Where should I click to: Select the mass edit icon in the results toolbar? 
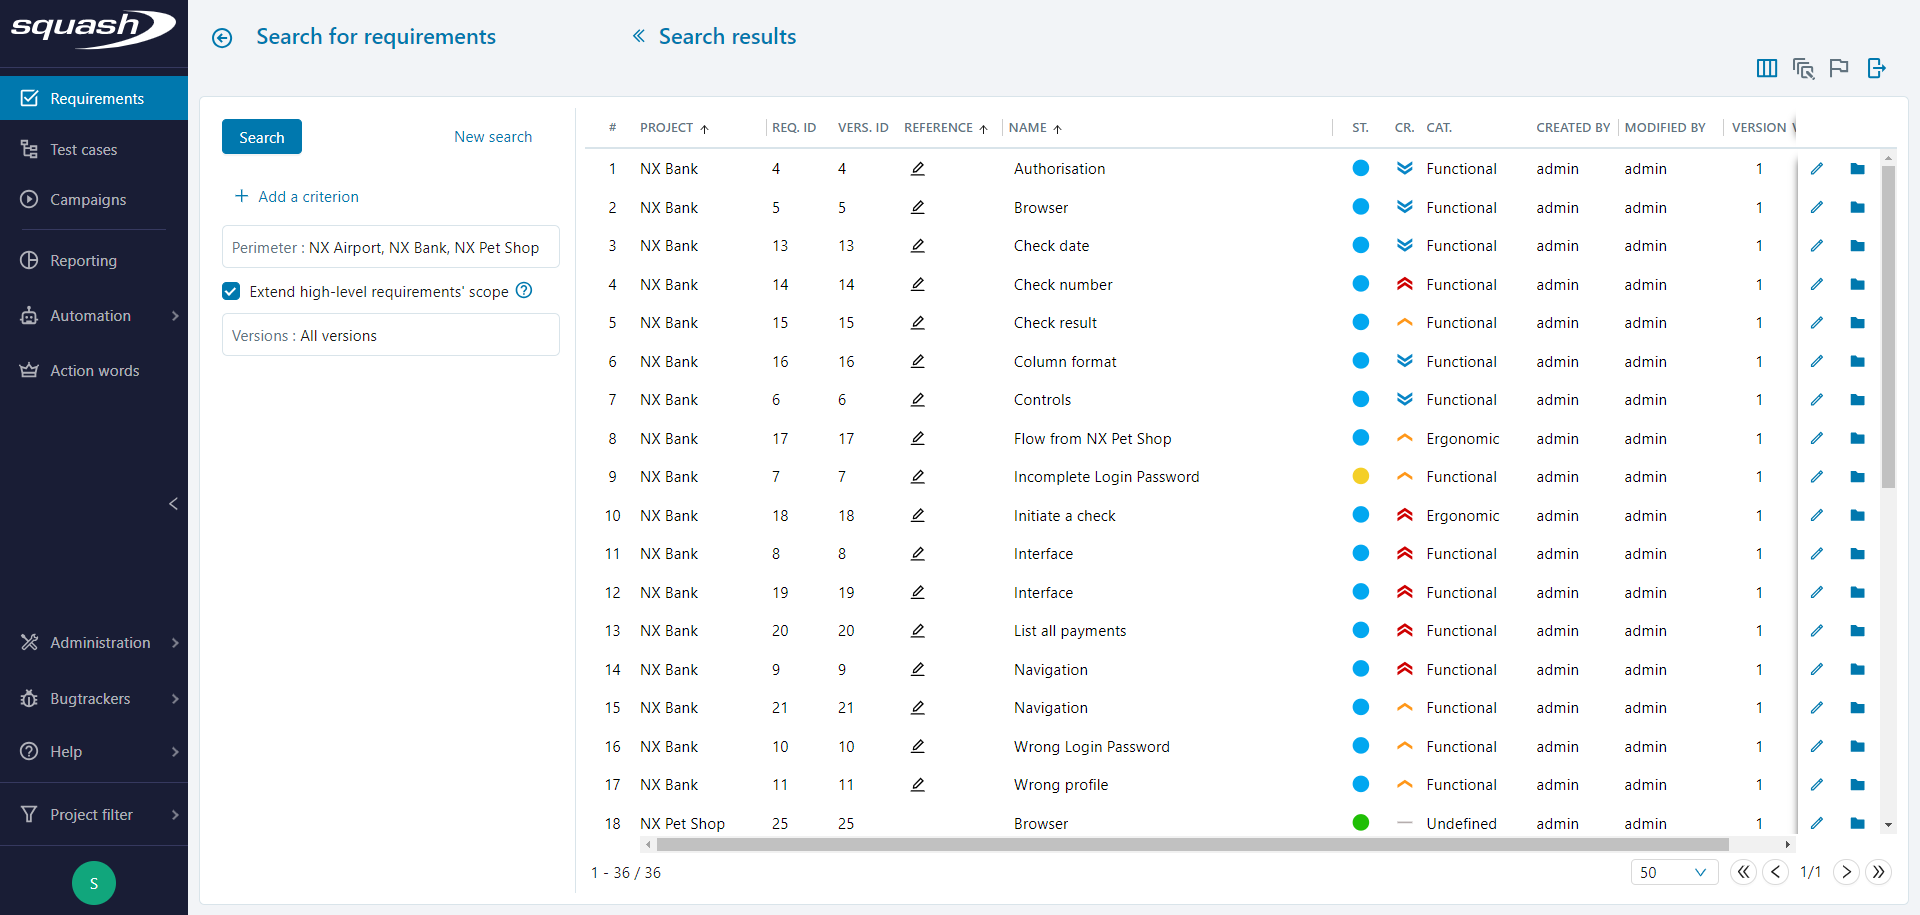coord(1804,68)
